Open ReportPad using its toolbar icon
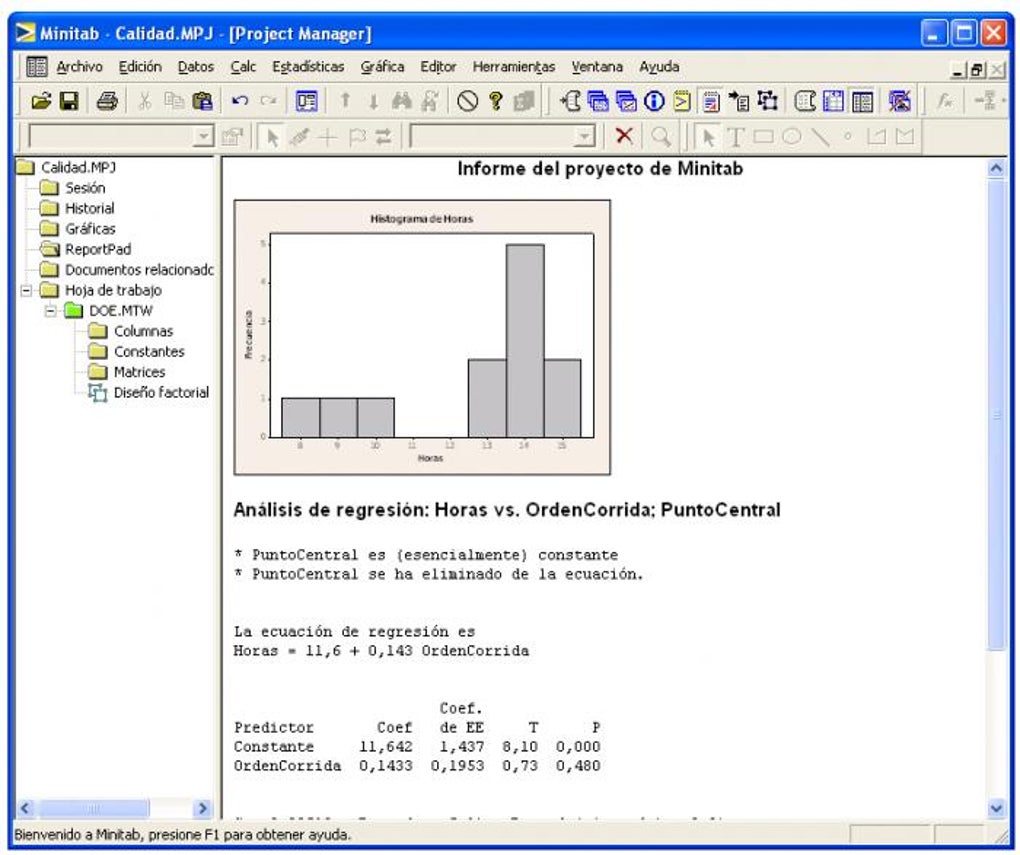Viewport: 1020px width, 855px height. [x=710, y=101]
